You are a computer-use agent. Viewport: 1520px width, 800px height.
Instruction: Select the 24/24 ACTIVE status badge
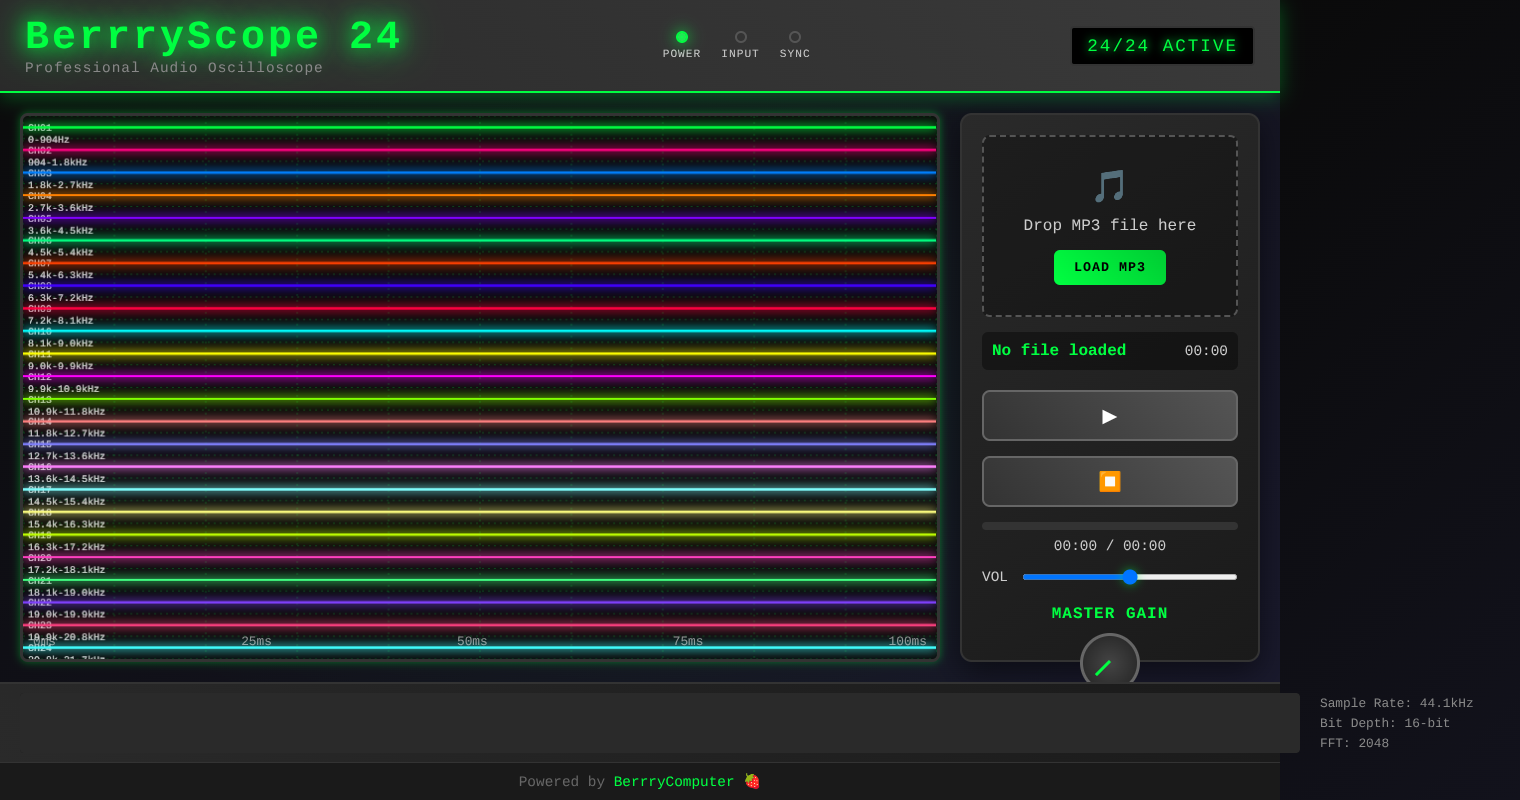[x=1162, y=45]
